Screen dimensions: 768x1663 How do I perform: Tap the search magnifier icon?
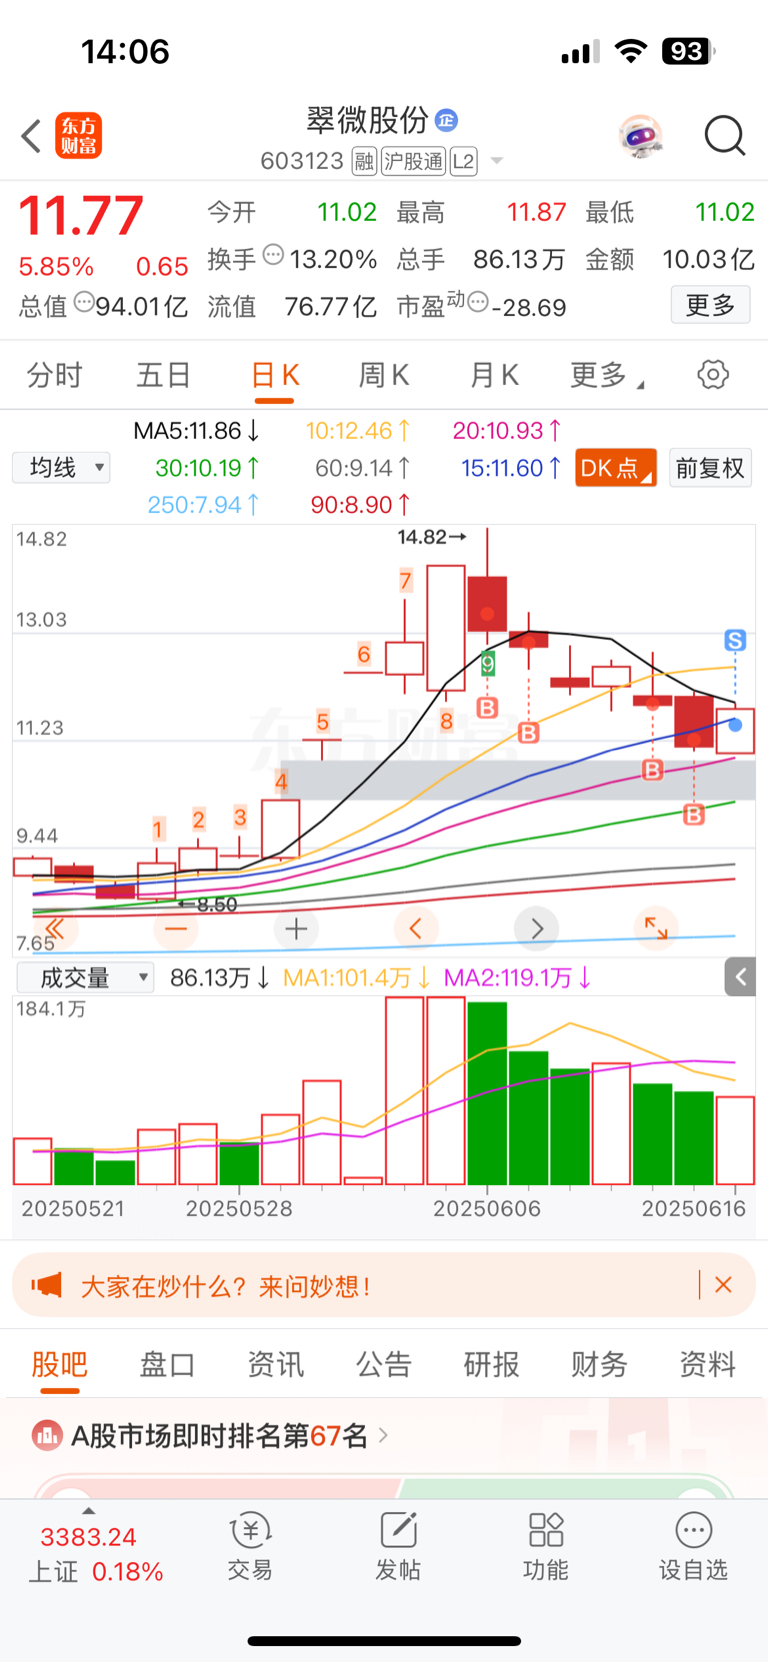[725, 136]
